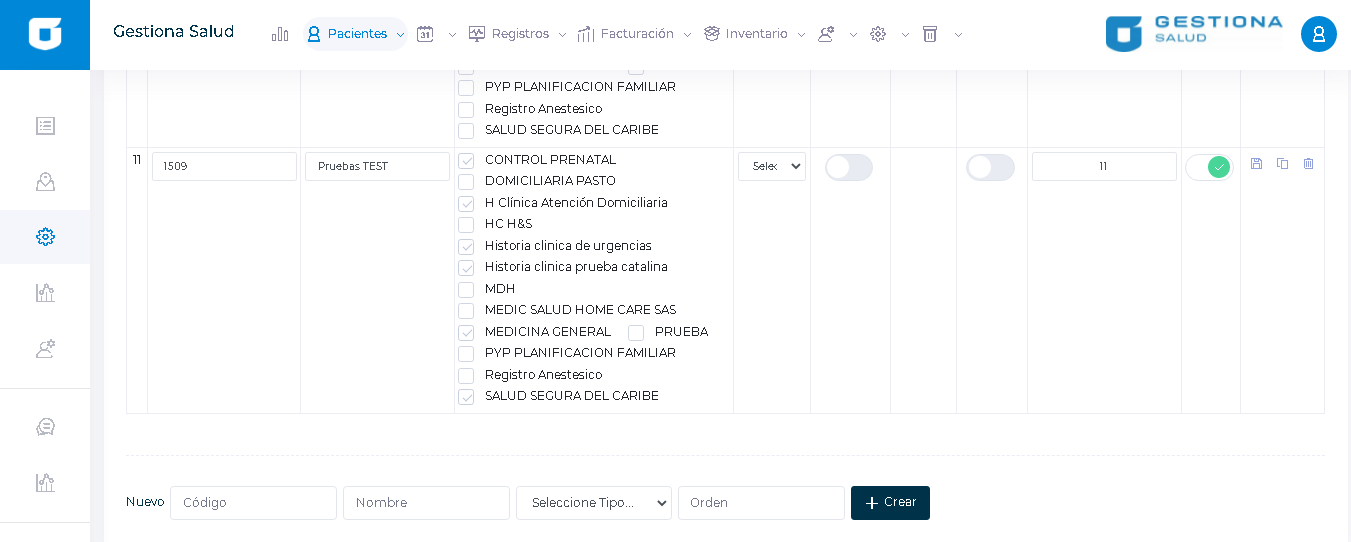Viewport: 1351px width, 542px height.
Task: Open the Inventario menu
Action: click(755, 34)
